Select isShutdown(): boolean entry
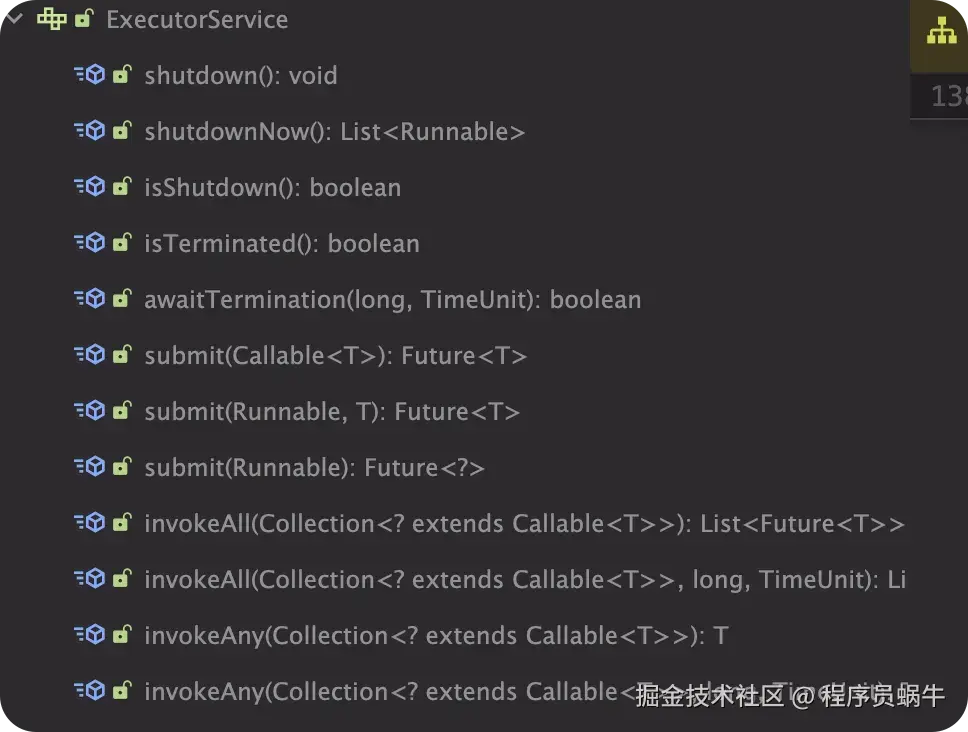968x732 pixels. coord(273,187)
